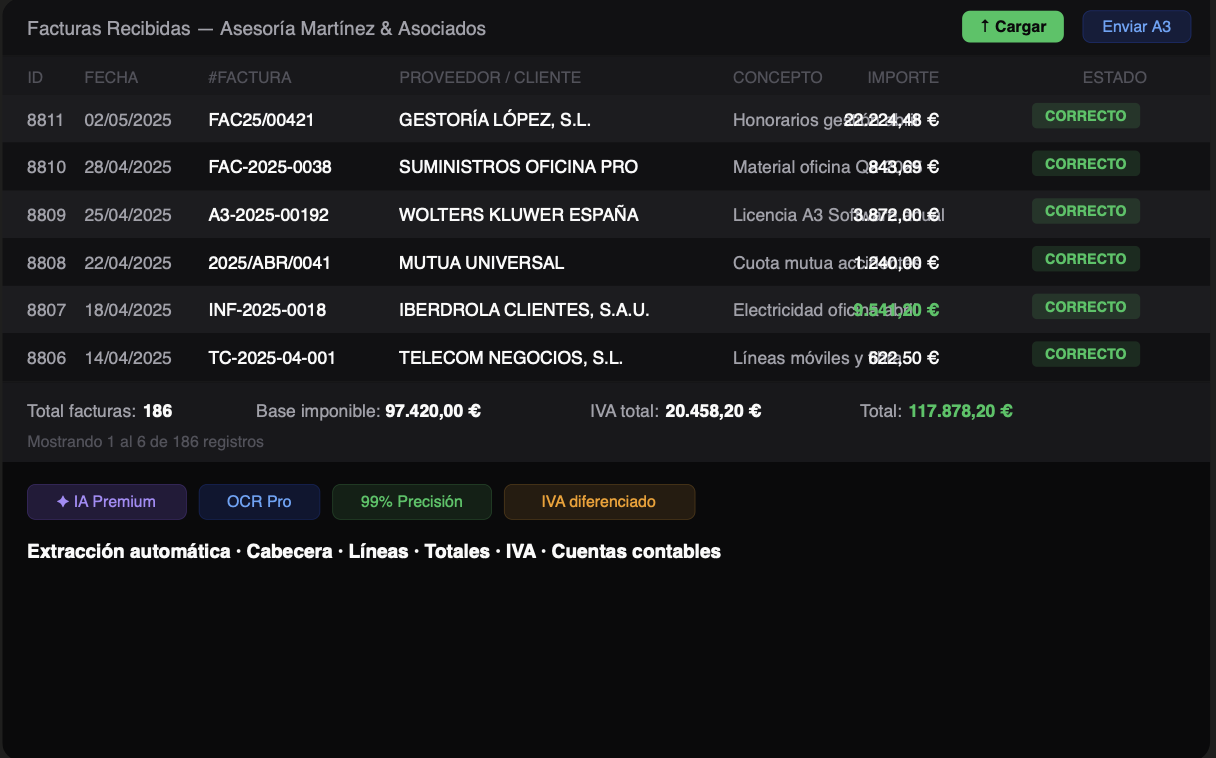The image size is (1216, 758).
Task: Click CORRECTO status for WOLTERS KLUWER row
Action: tap(1086, 211)
